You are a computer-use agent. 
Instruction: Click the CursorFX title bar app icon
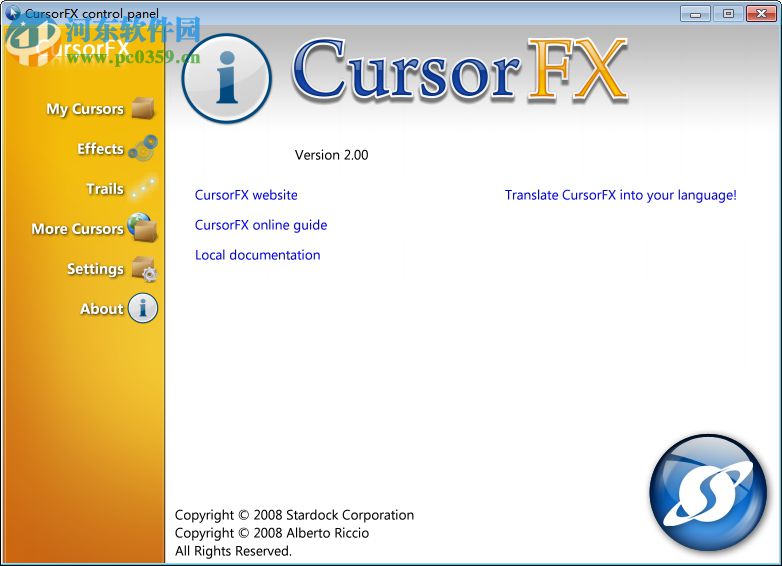click(x=13, y=13)
